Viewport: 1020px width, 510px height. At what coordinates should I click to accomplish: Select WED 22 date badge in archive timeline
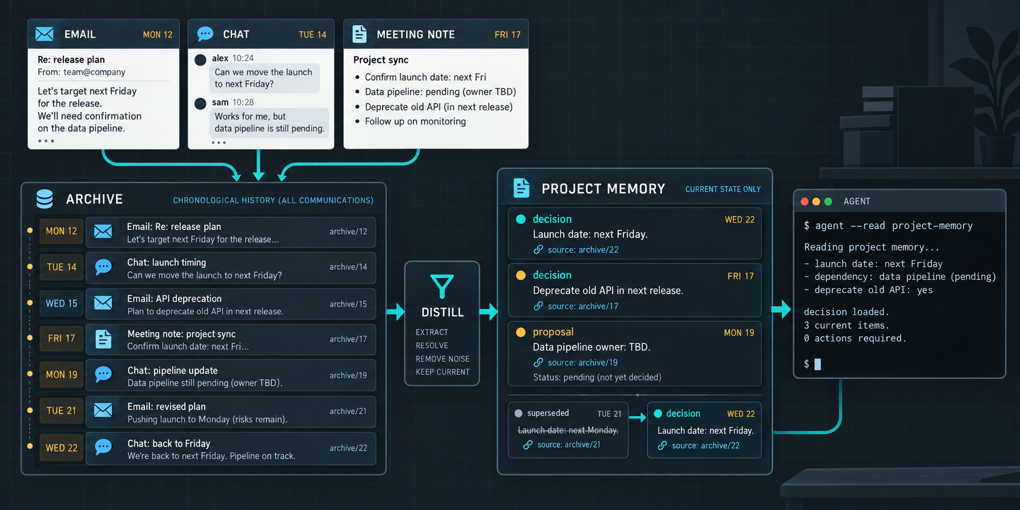[62, 448]
